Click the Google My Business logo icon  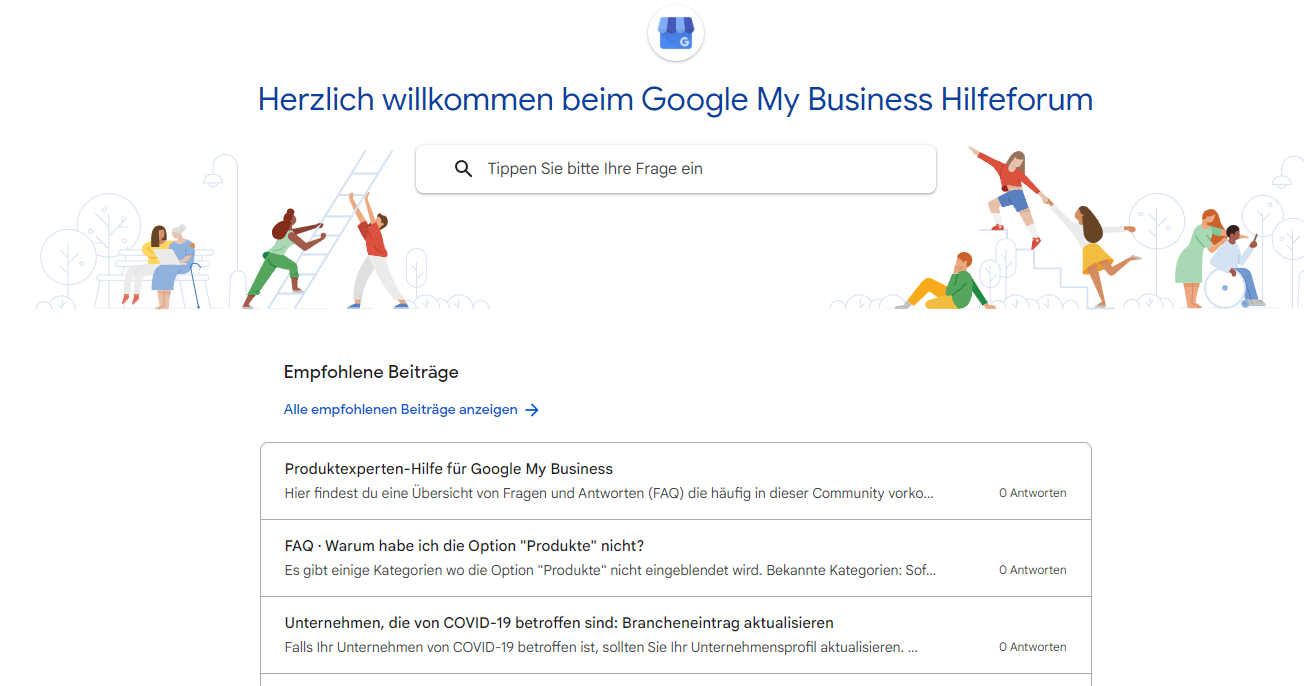676,33
